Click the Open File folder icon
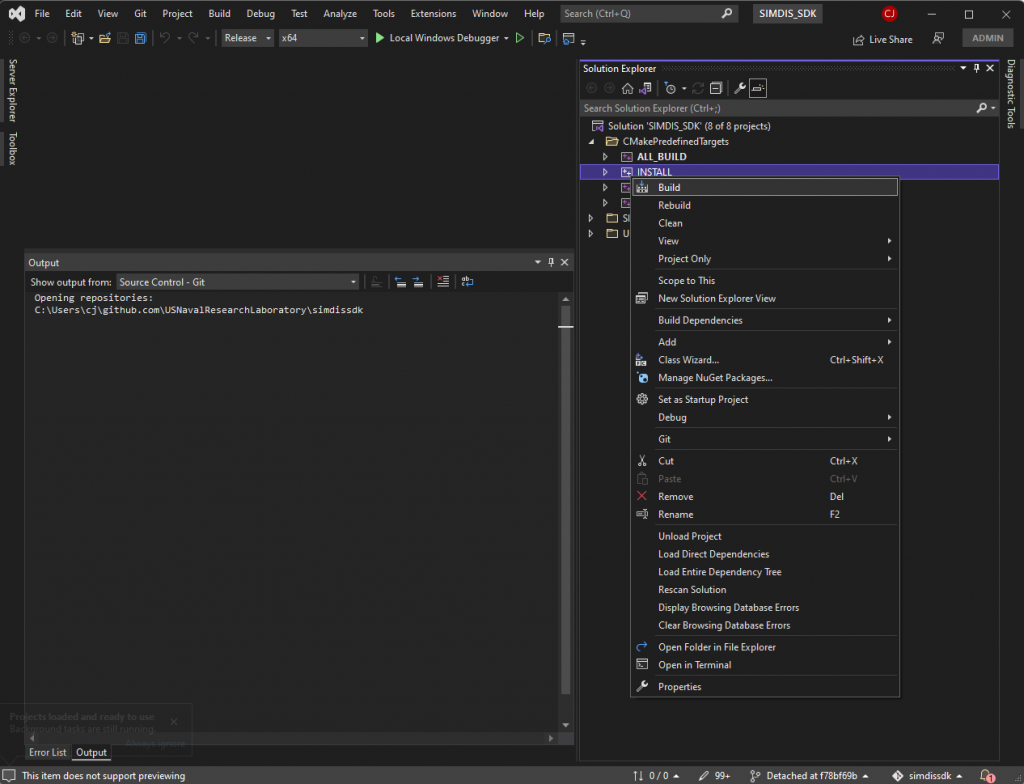Viewport: 1024px width, 784px height. pos(104,38)
